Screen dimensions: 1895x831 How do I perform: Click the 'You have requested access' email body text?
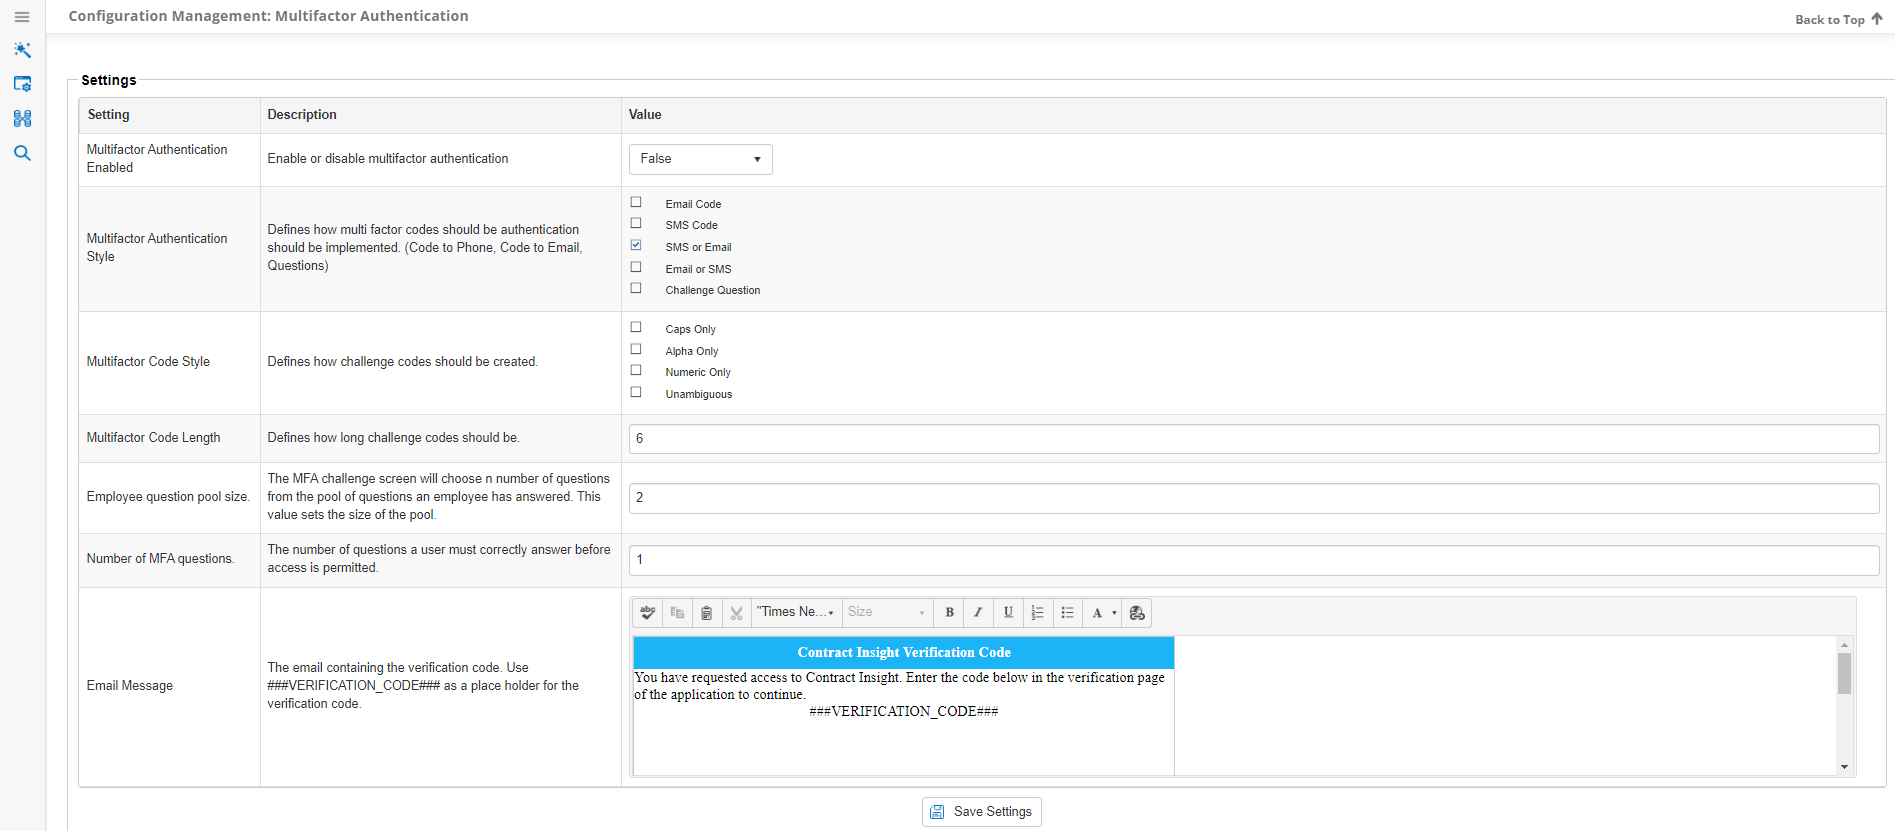pyautogui.click(x=900, y=686)
